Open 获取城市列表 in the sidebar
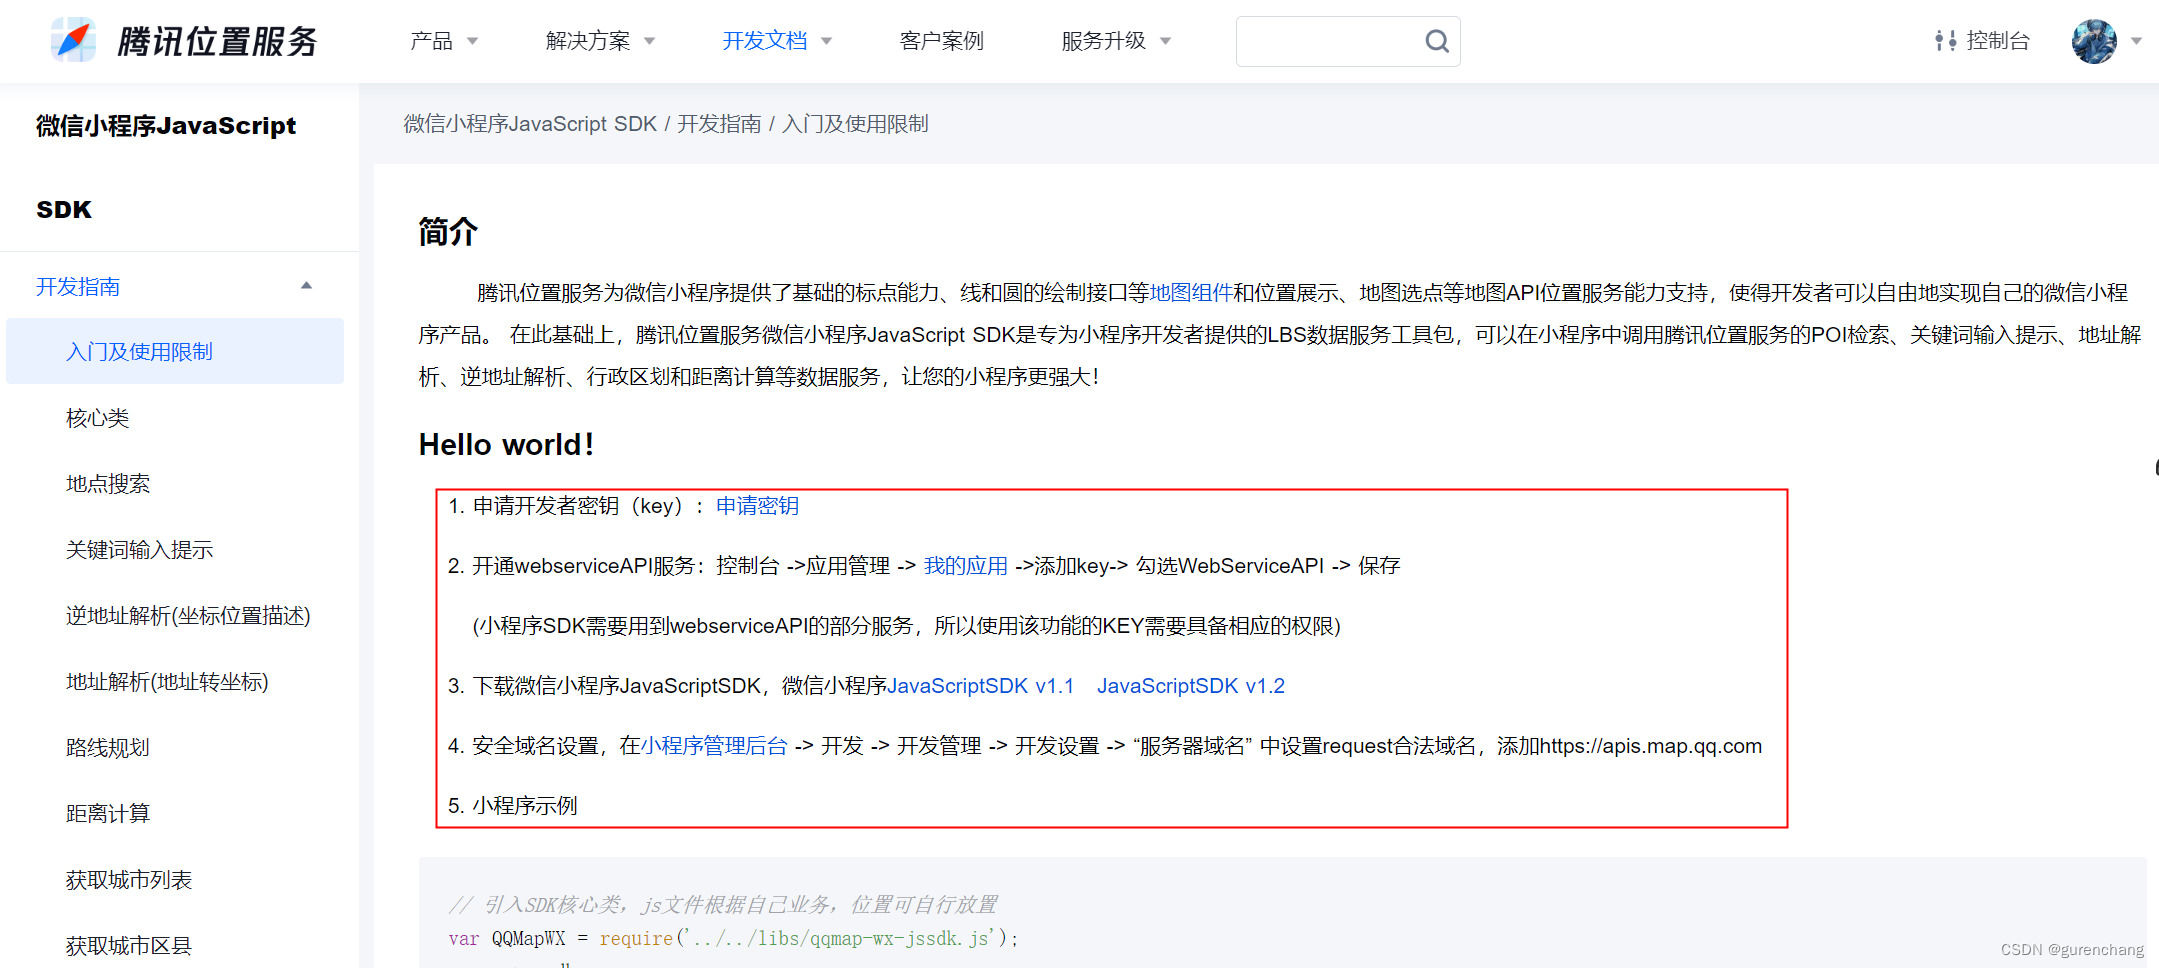 pyautogui.click(x=129, y=880)
